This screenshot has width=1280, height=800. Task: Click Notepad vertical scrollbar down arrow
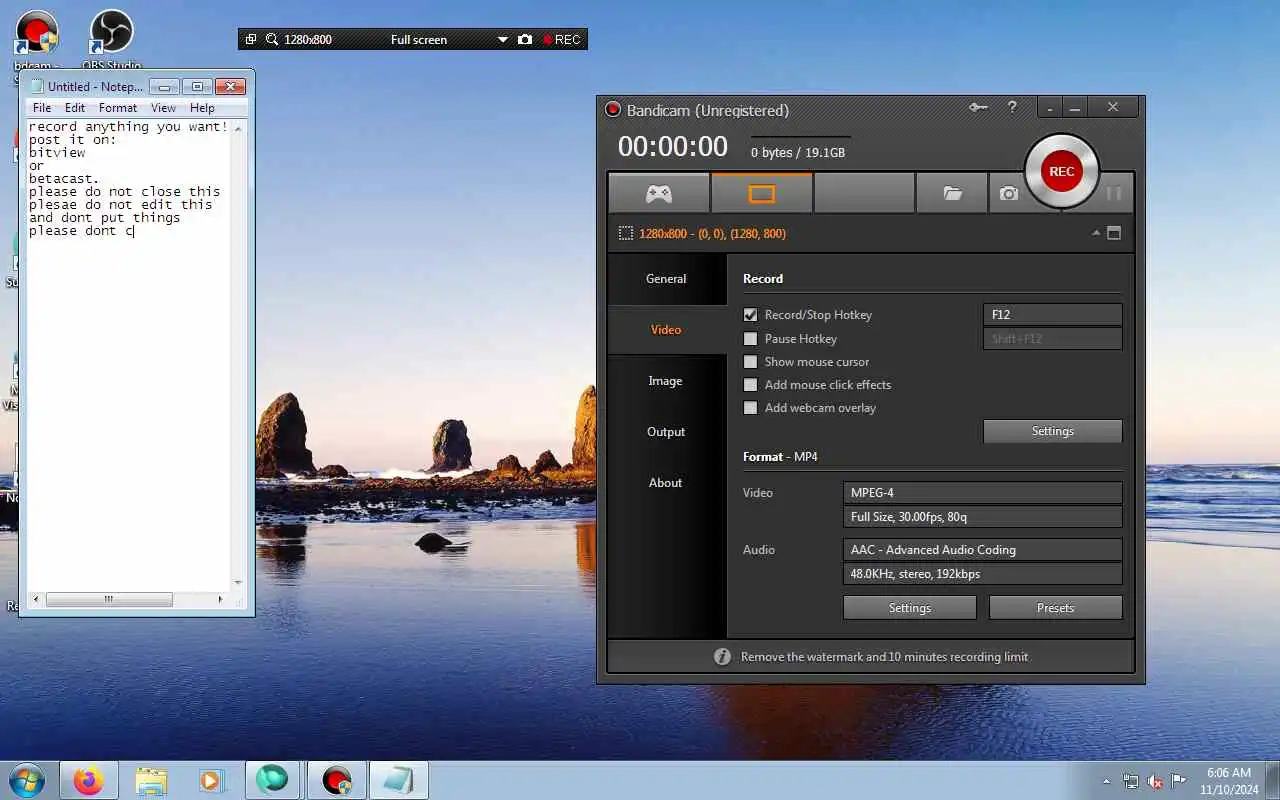[x=238, y=582]
